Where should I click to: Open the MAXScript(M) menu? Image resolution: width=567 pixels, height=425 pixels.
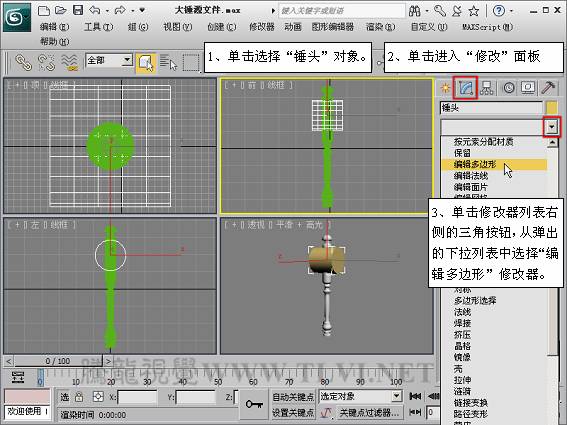(487, 27)
